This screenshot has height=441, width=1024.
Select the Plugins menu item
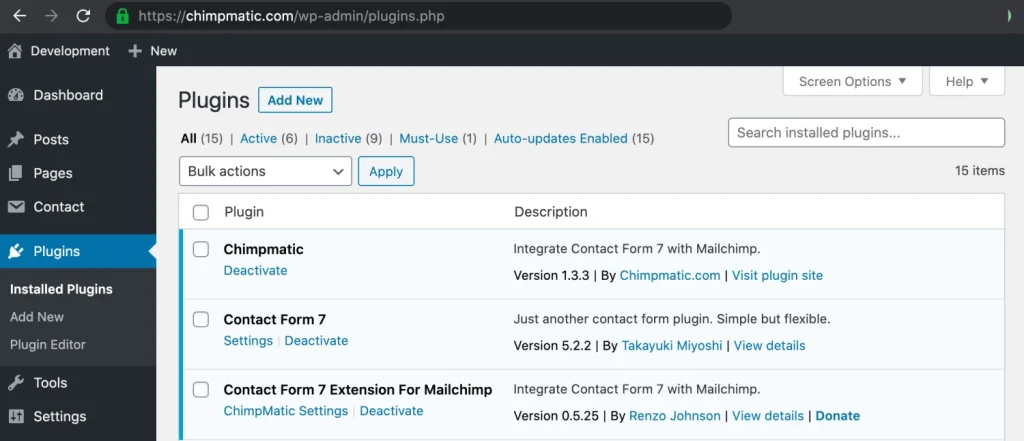pos(78,252)
